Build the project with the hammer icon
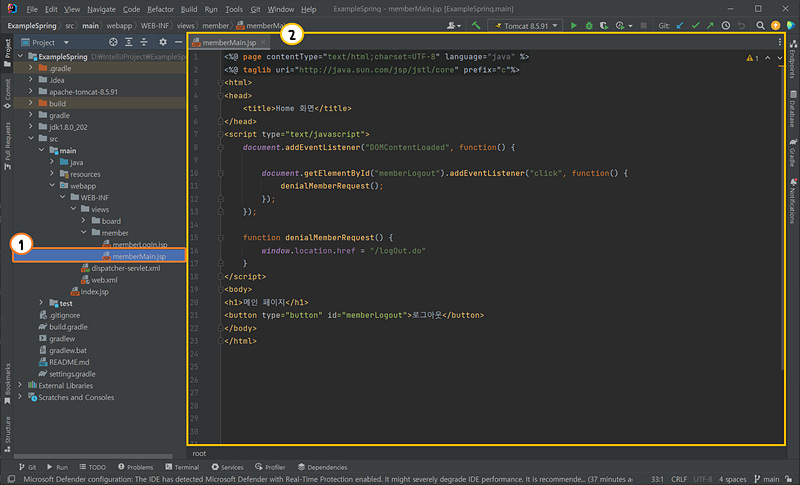The width and height of the screenshot is (800, 485). (476, 25)
